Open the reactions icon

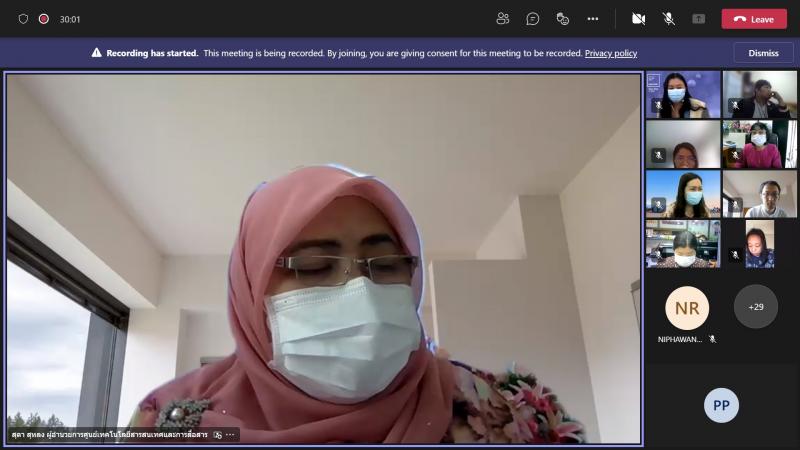pyautogui.click(x=562, y=19)
